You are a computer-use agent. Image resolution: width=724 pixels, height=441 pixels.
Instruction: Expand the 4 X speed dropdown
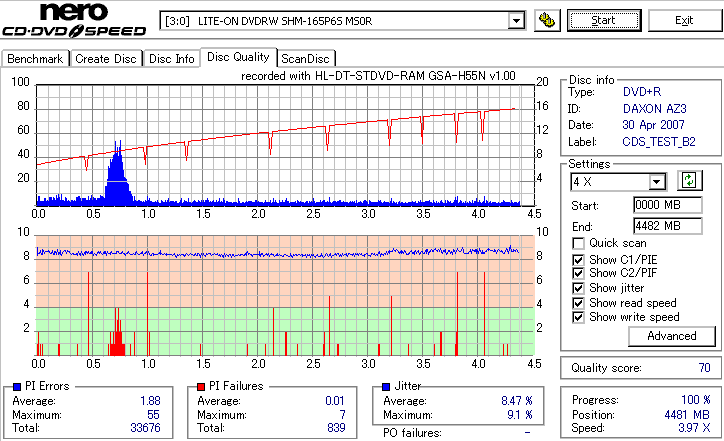coord(656,182)
